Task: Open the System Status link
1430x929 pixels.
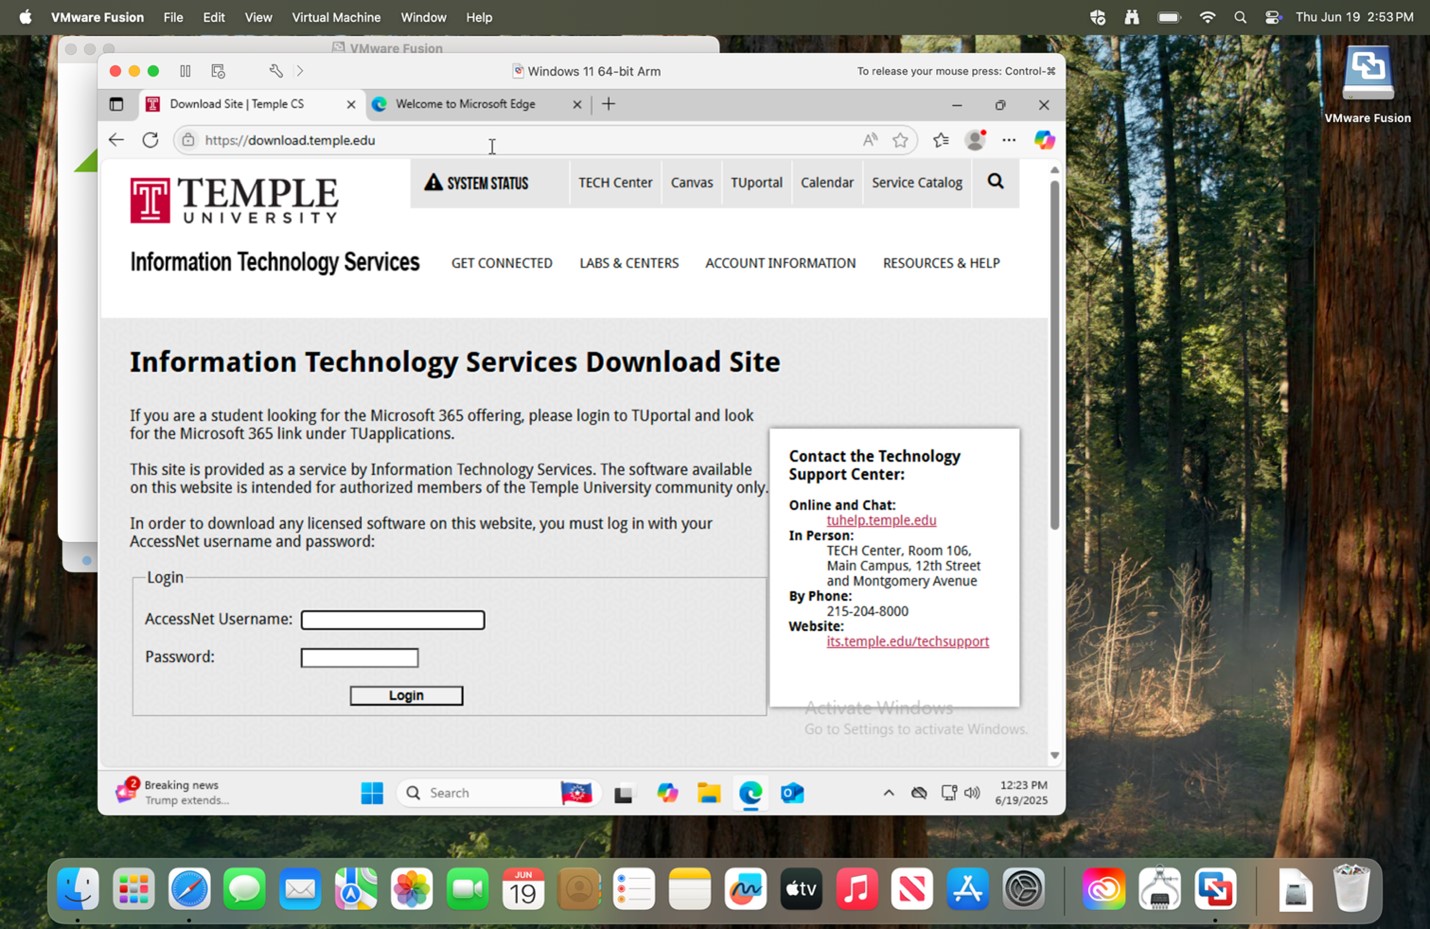Action: point(476,183)
